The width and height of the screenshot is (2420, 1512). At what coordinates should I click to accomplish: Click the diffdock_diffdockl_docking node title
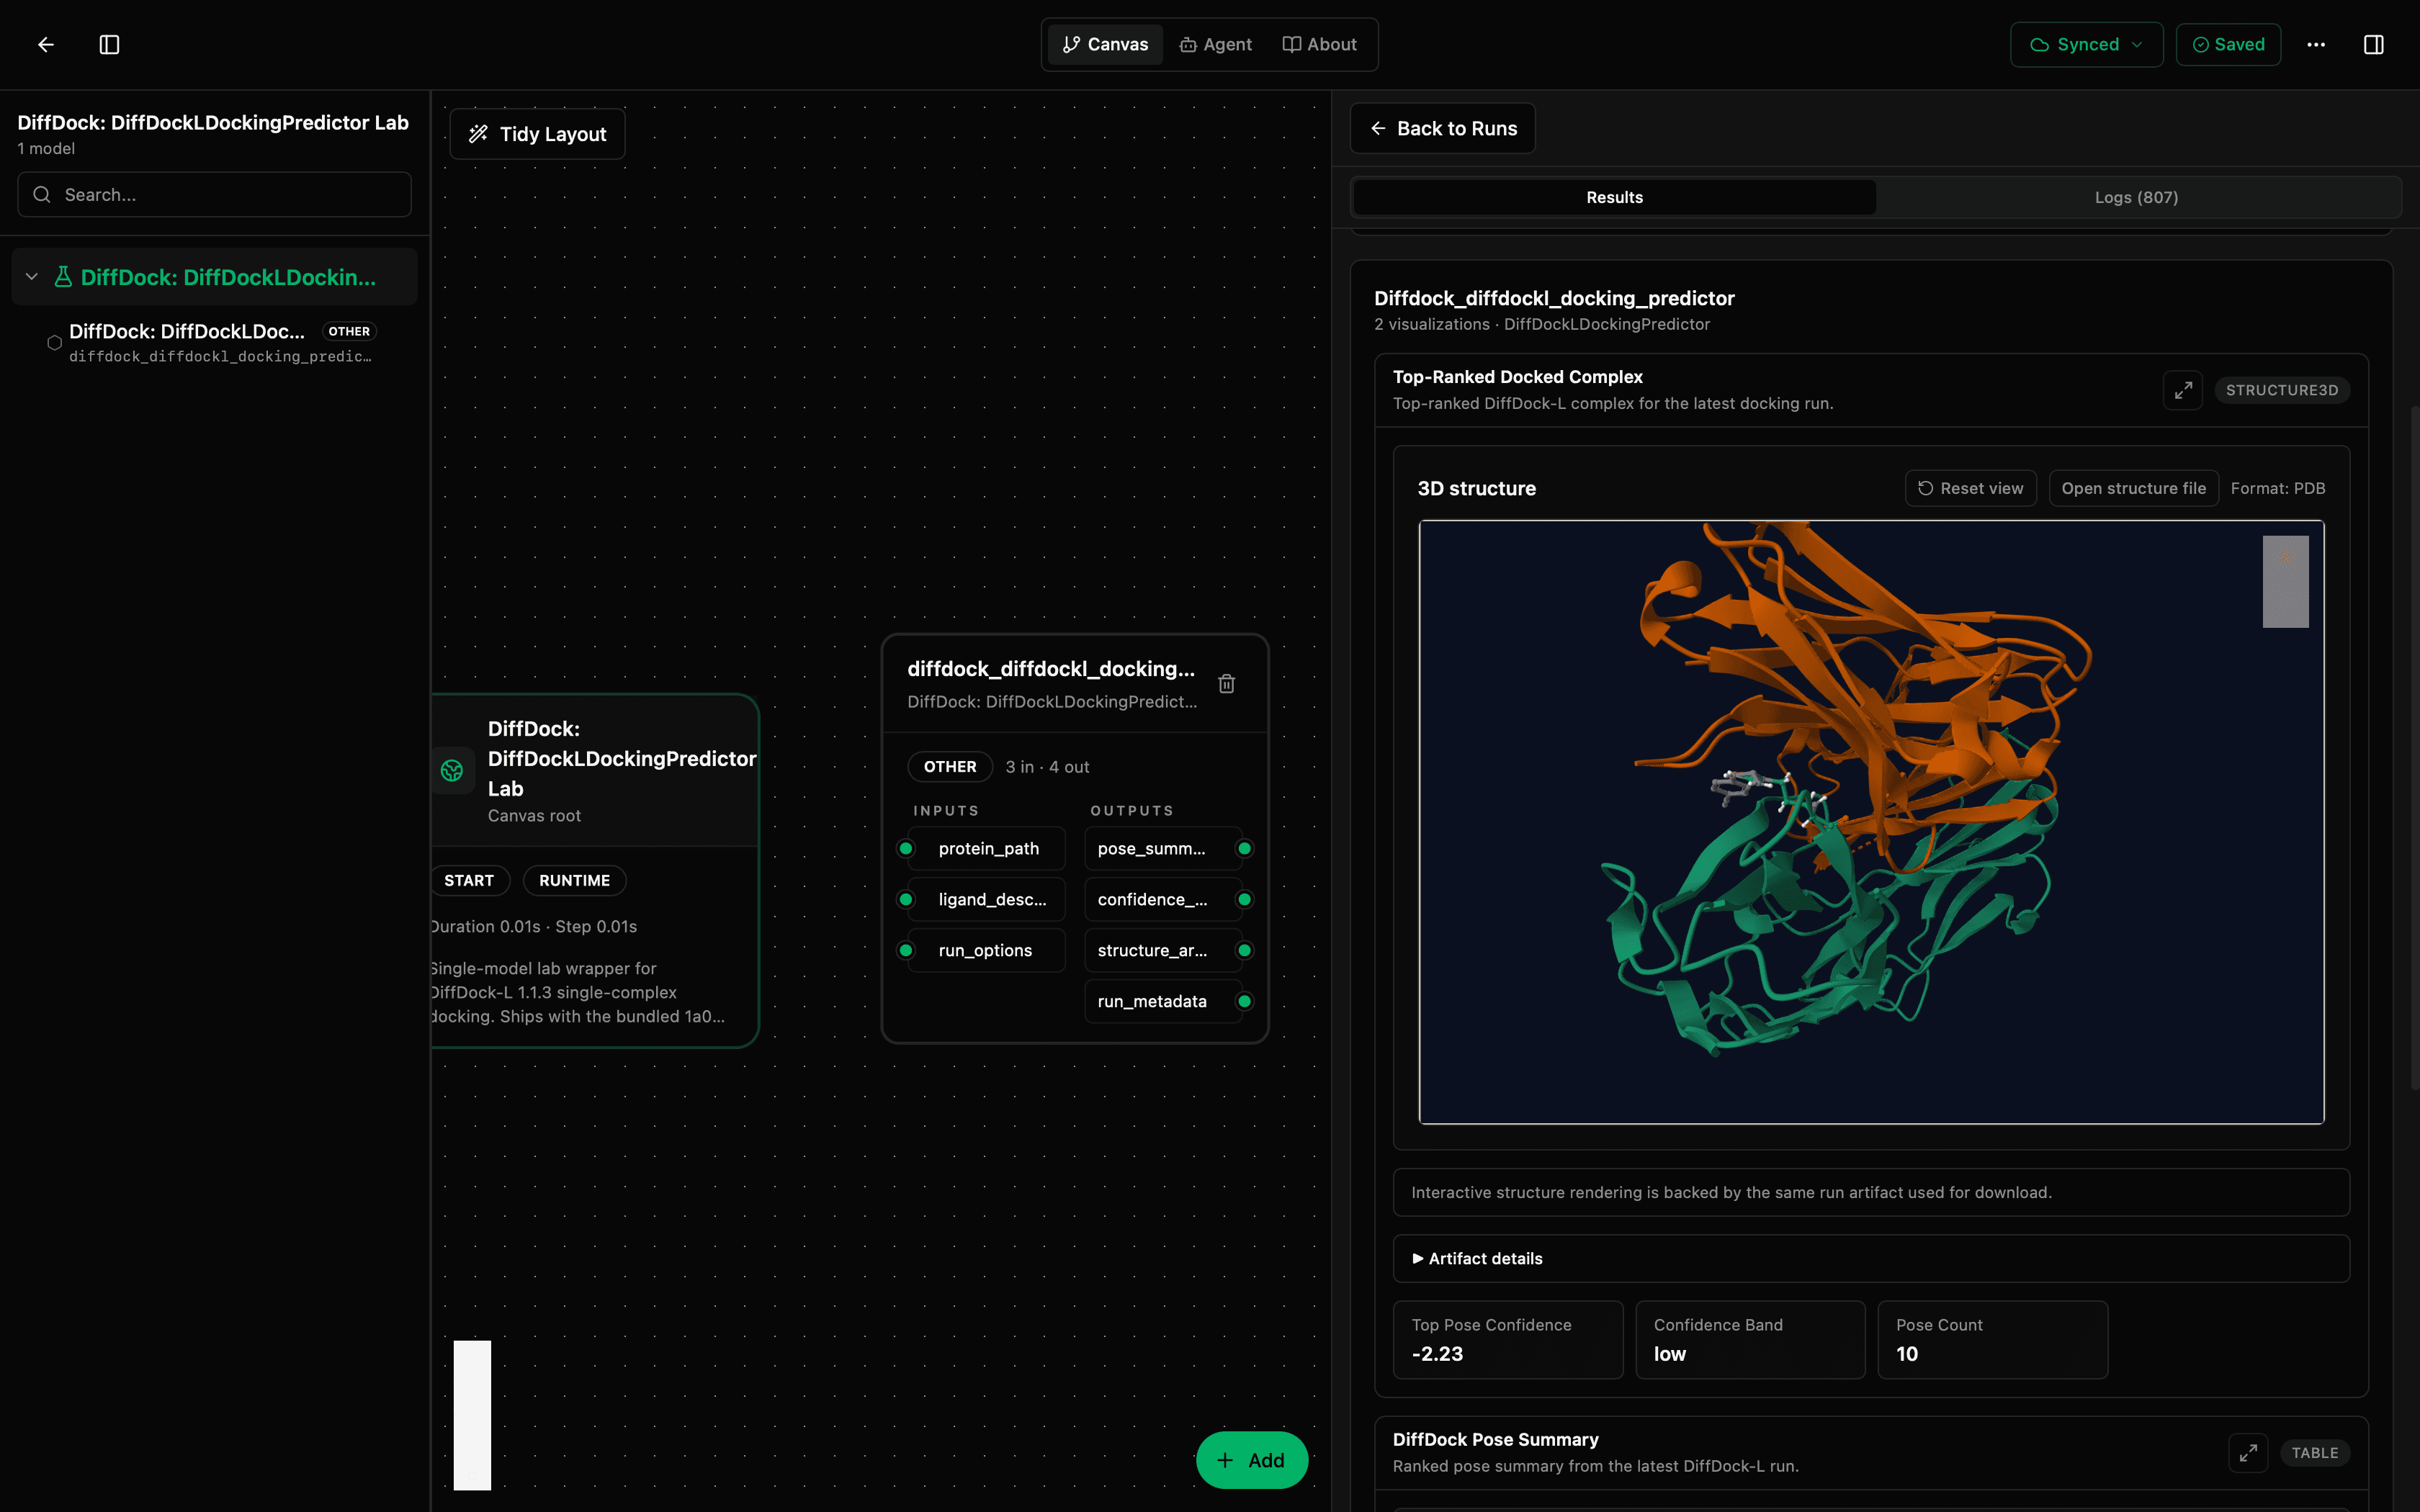coord(1050,668)
